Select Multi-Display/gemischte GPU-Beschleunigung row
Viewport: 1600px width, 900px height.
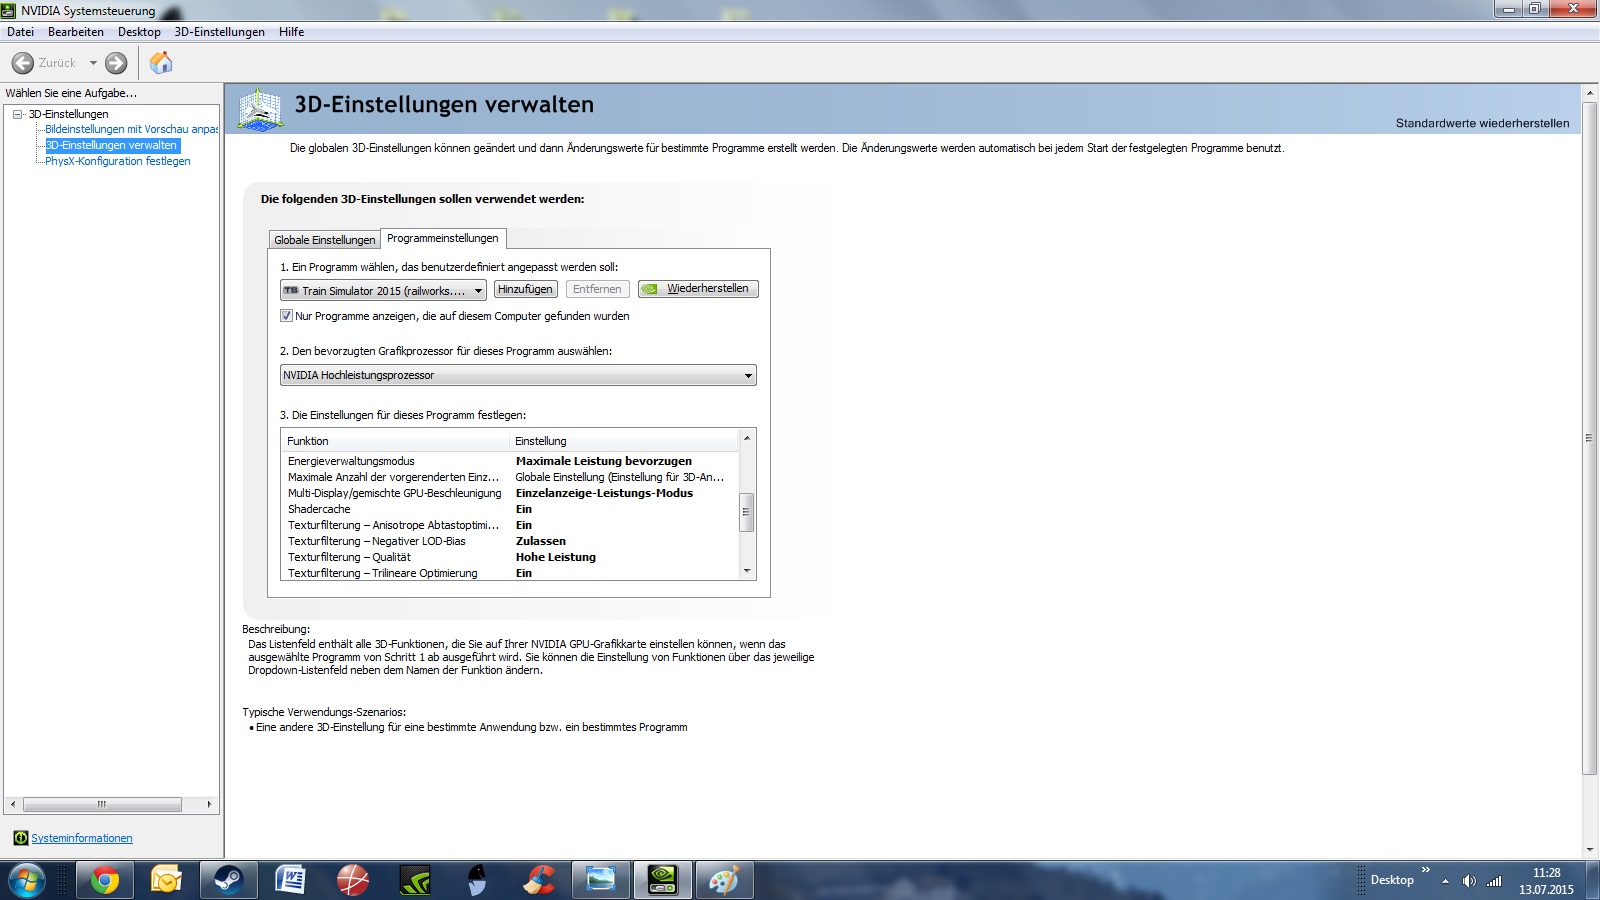(x=510, y=493)
